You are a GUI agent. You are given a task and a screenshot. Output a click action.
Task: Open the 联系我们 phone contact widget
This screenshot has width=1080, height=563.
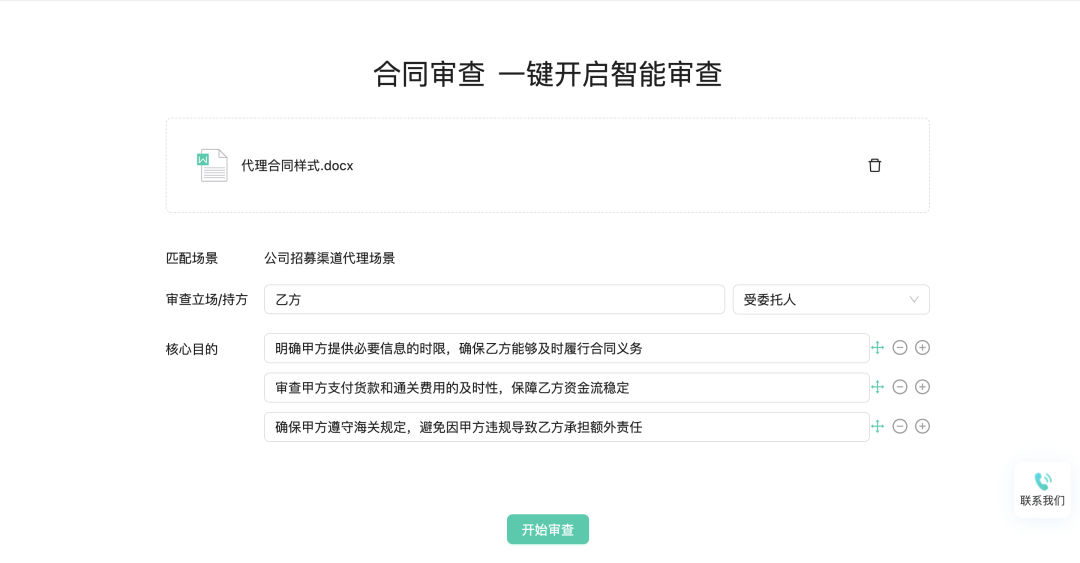pos(1042,489)
